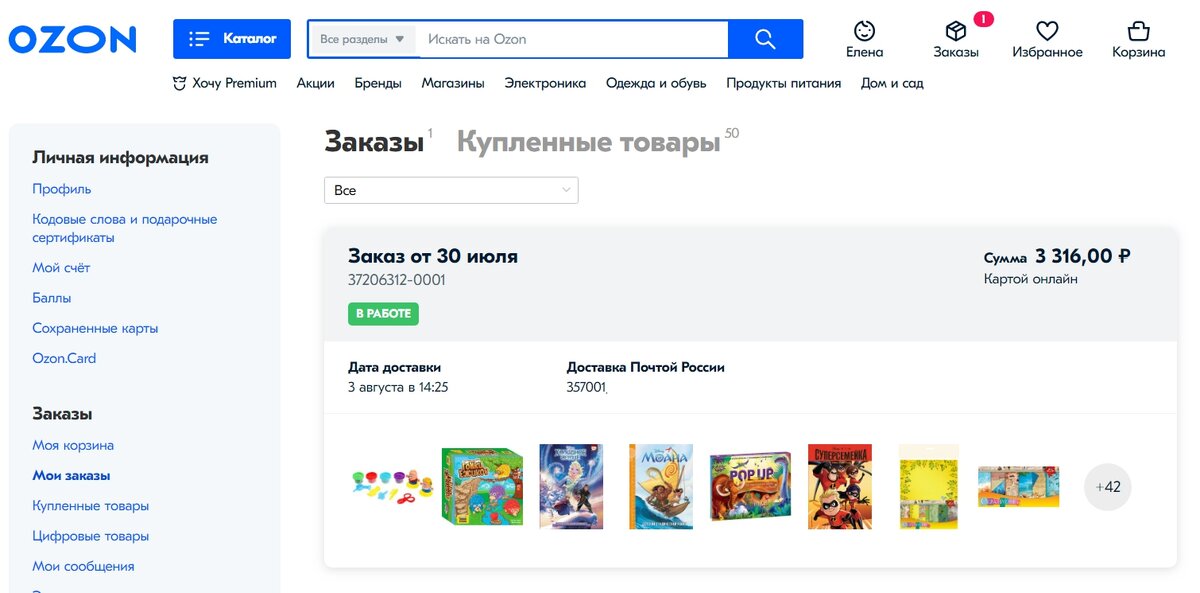Open the Каталог menu button
This screenshot has height=593, width=1200.
[232, 39]
